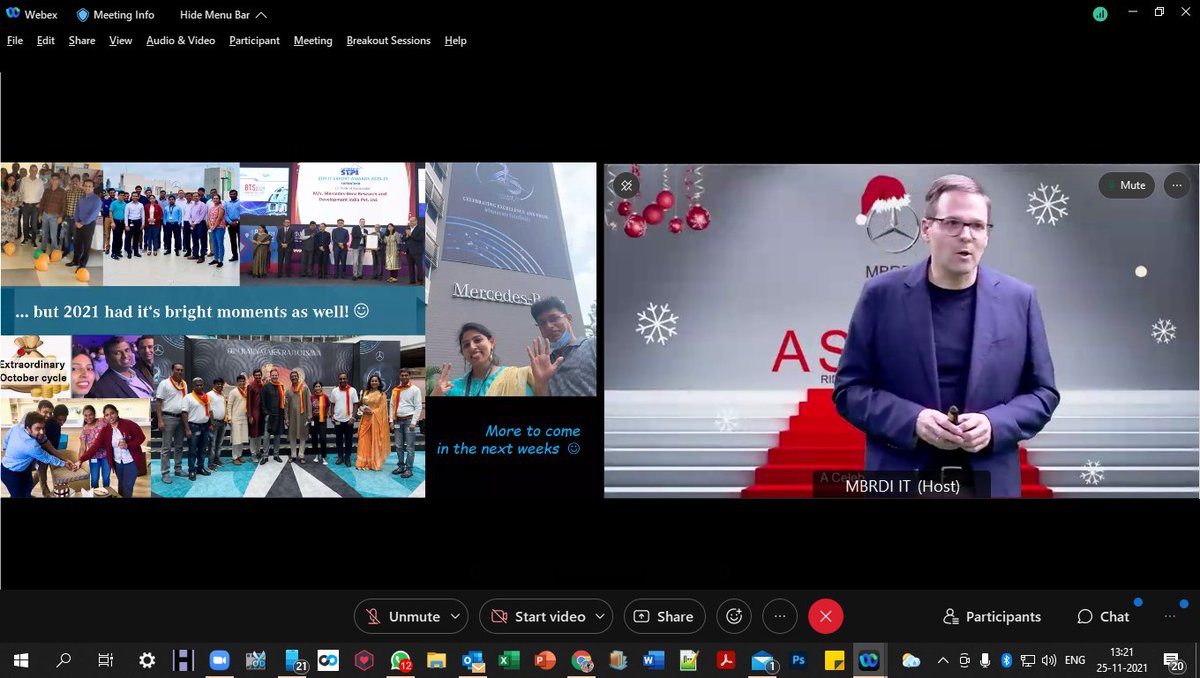1200x678 pixels.
Task: Switch to Photoshop from the taskbar
Action: [798, 660]
